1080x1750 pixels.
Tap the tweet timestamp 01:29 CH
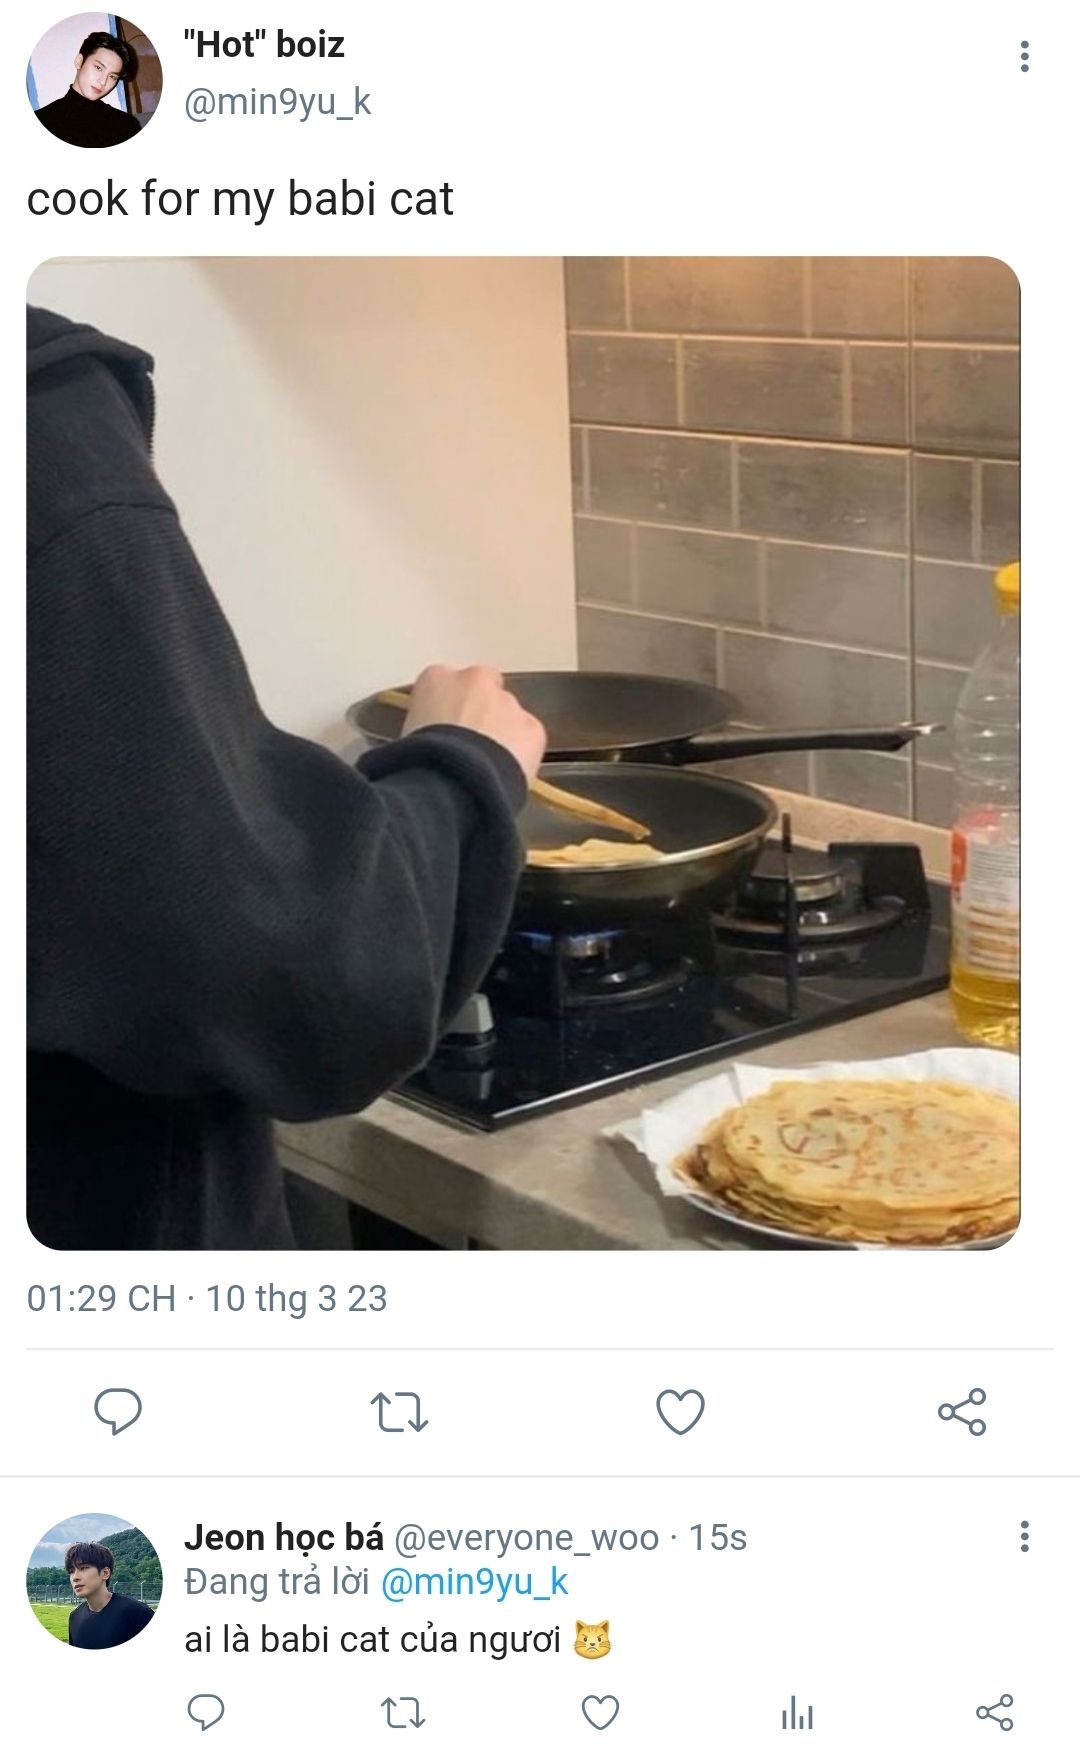101,1298
